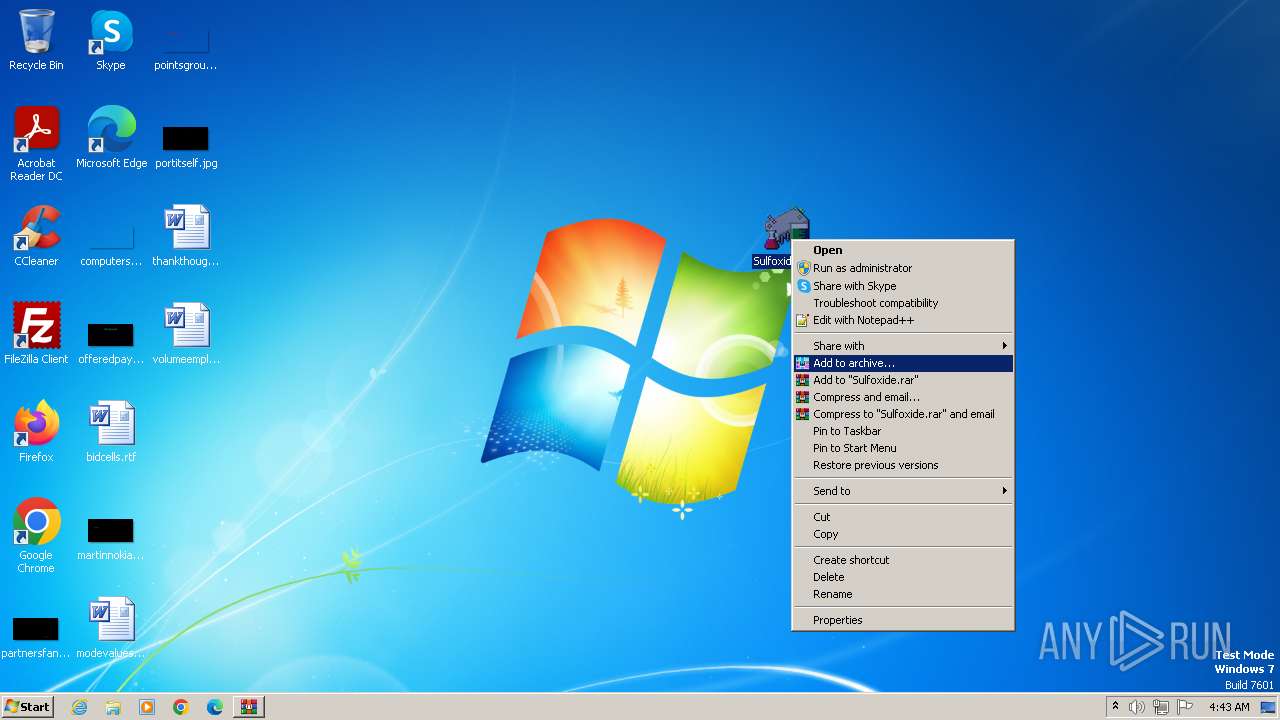1280x720 pixels.
Task: Click the taskbar clock 4:43 AM
Action: click(x=1229, y=707)
